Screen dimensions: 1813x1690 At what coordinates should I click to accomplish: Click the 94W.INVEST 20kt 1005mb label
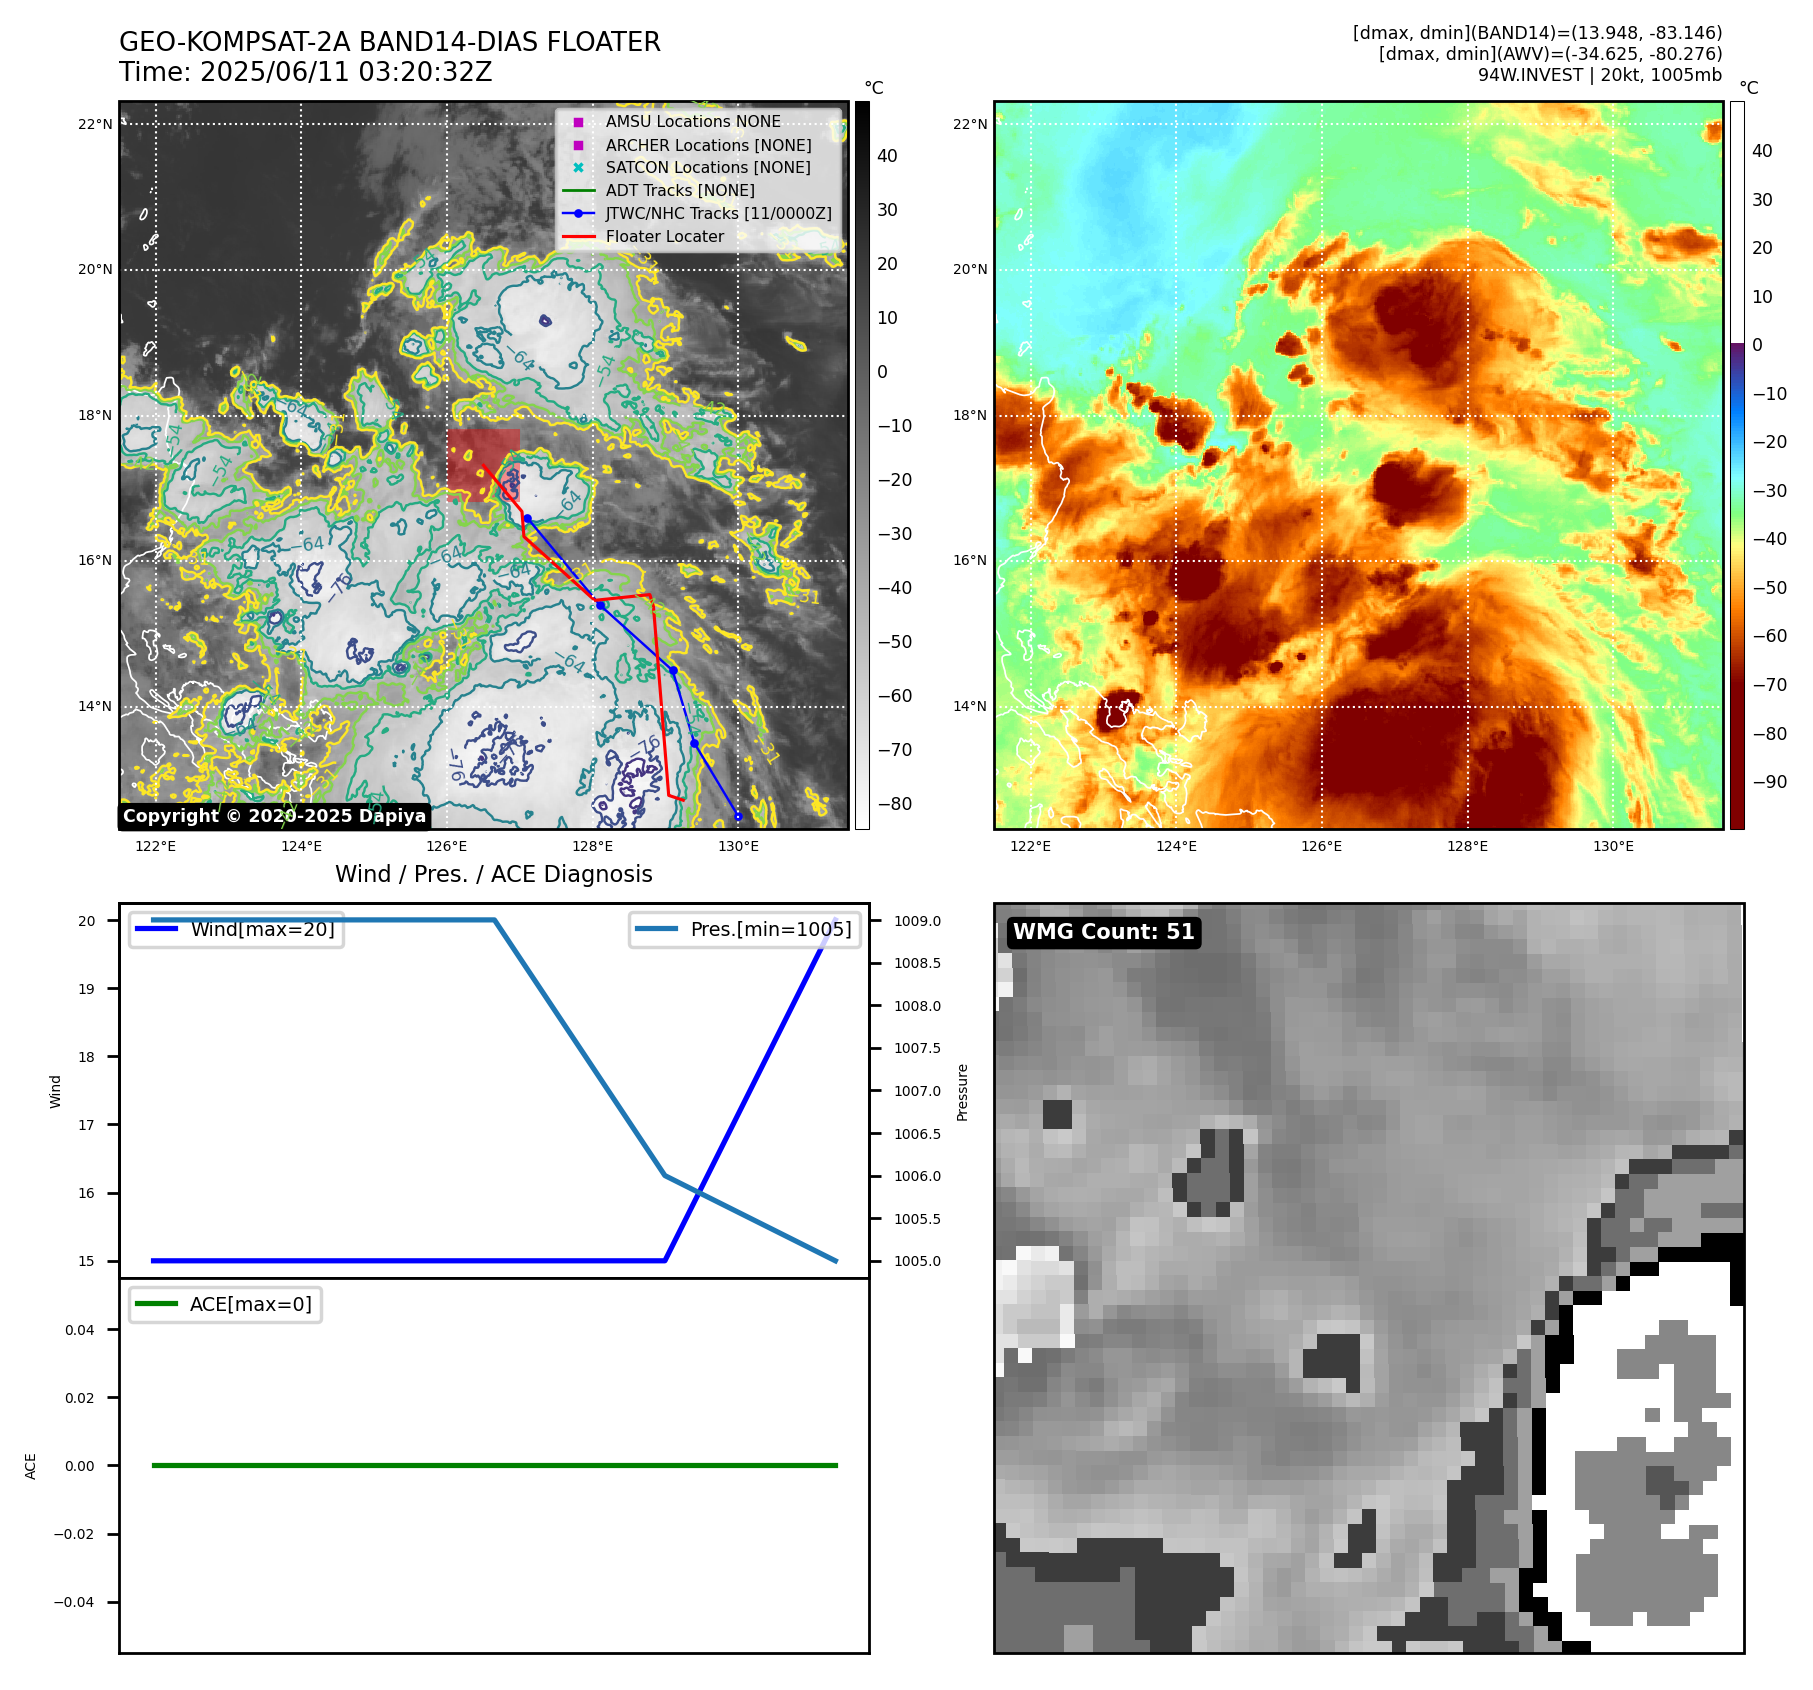point(1600,75)
